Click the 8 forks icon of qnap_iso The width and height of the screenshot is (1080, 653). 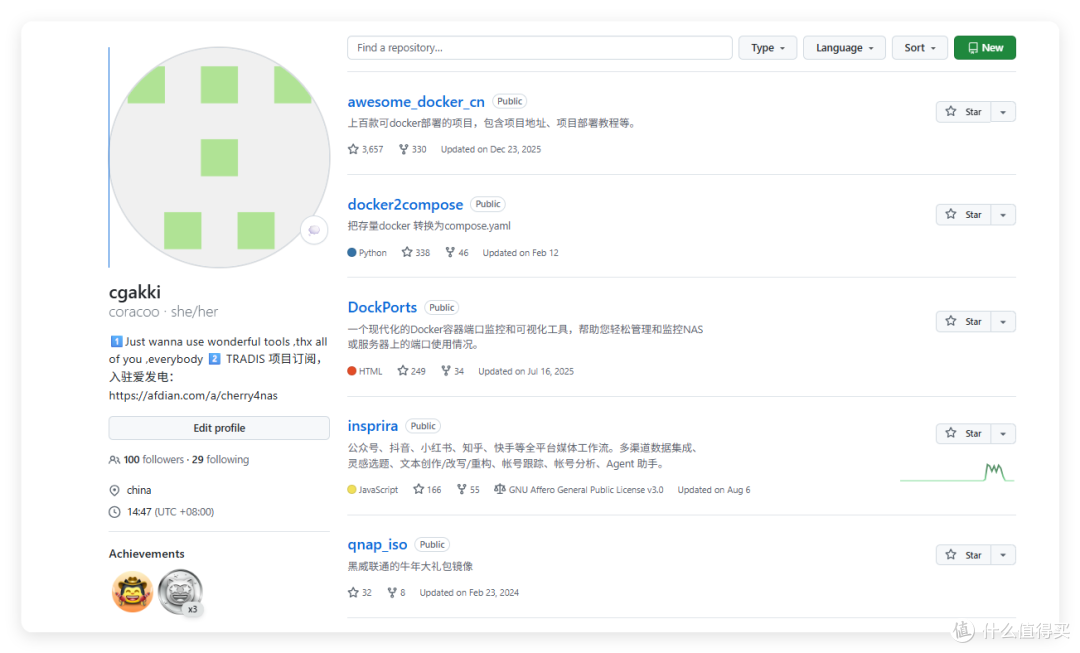click(392, 592)
